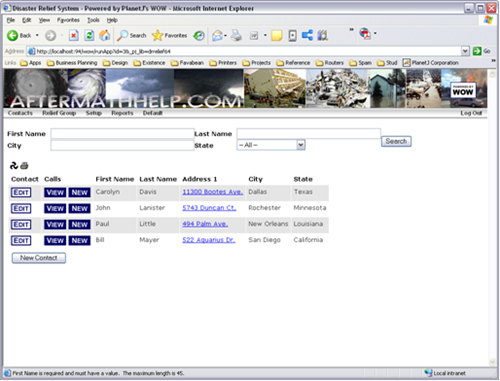Click the New Contact button

39,258
